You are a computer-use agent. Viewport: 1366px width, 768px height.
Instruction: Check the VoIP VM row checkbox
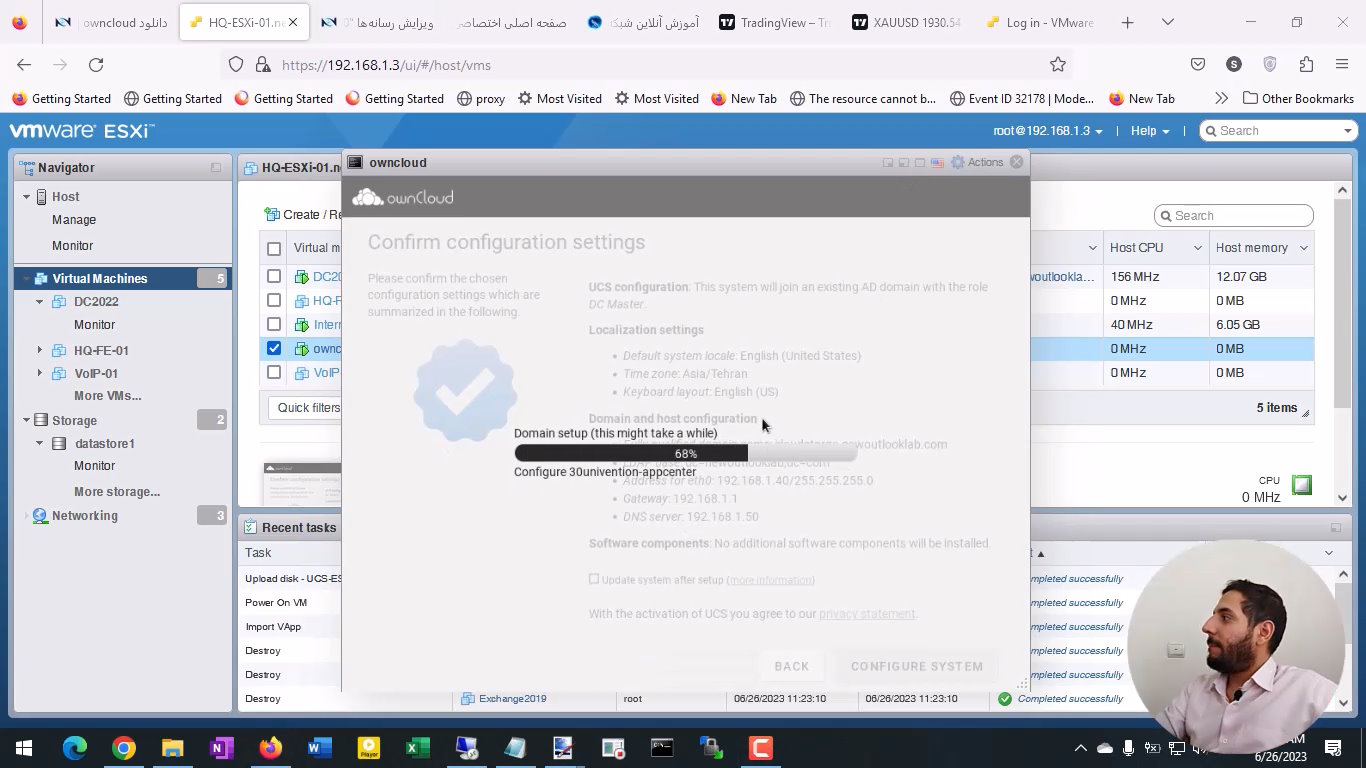[x=274, y=372]
